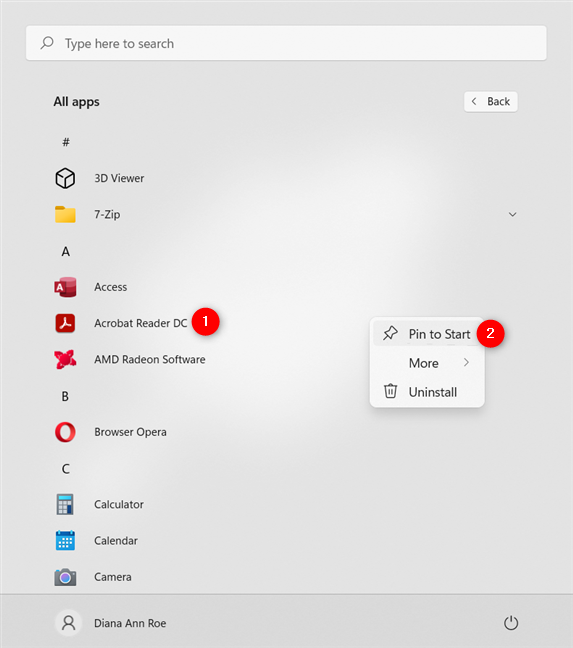Click the AMD Radeon Software label

150,360
